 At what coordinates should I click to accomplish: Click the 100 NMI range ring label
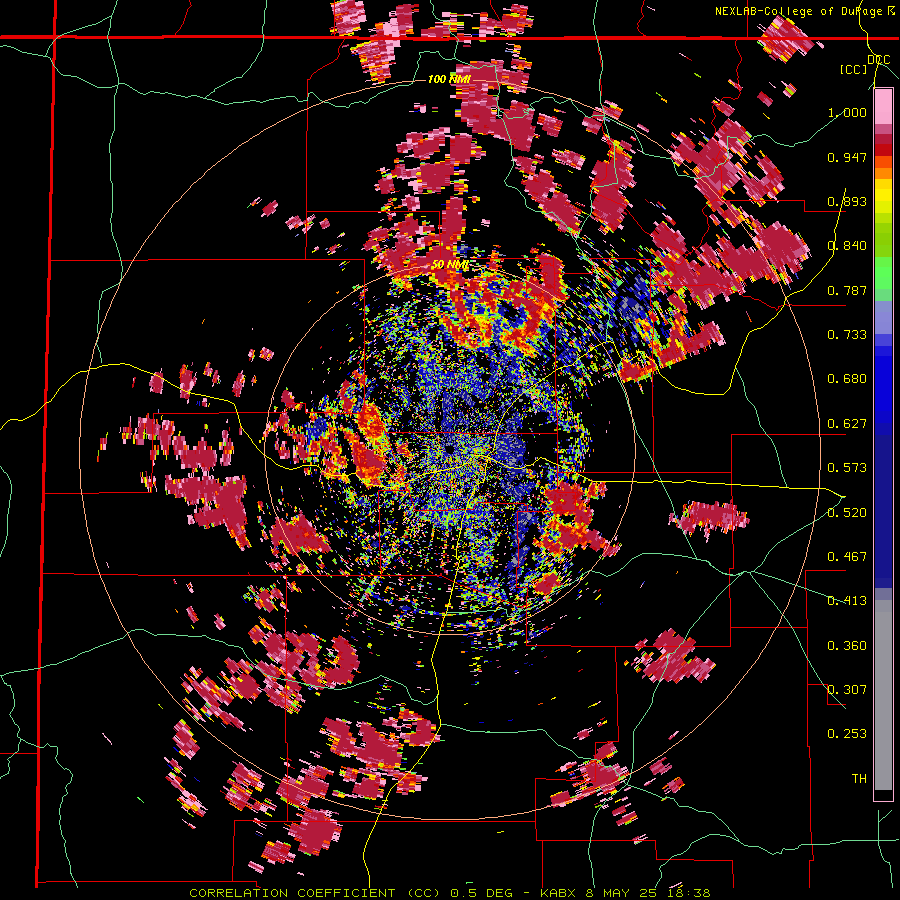coord(449,79)
